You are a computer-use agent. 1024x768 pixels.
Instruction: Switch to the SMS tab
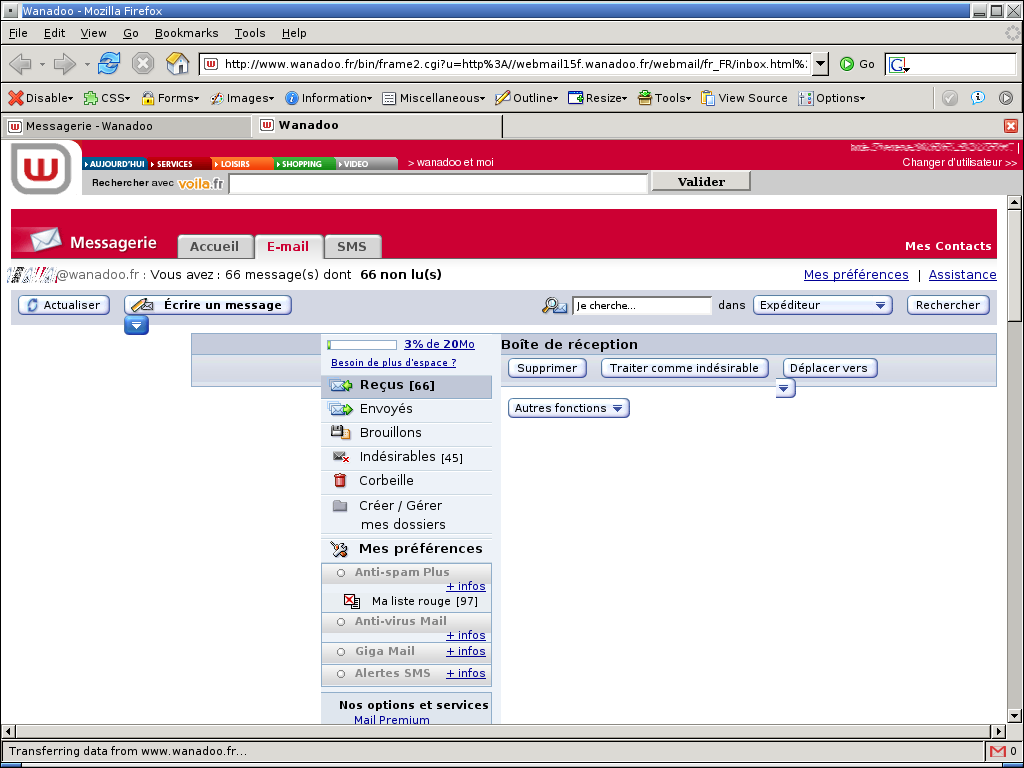(352, 247)
